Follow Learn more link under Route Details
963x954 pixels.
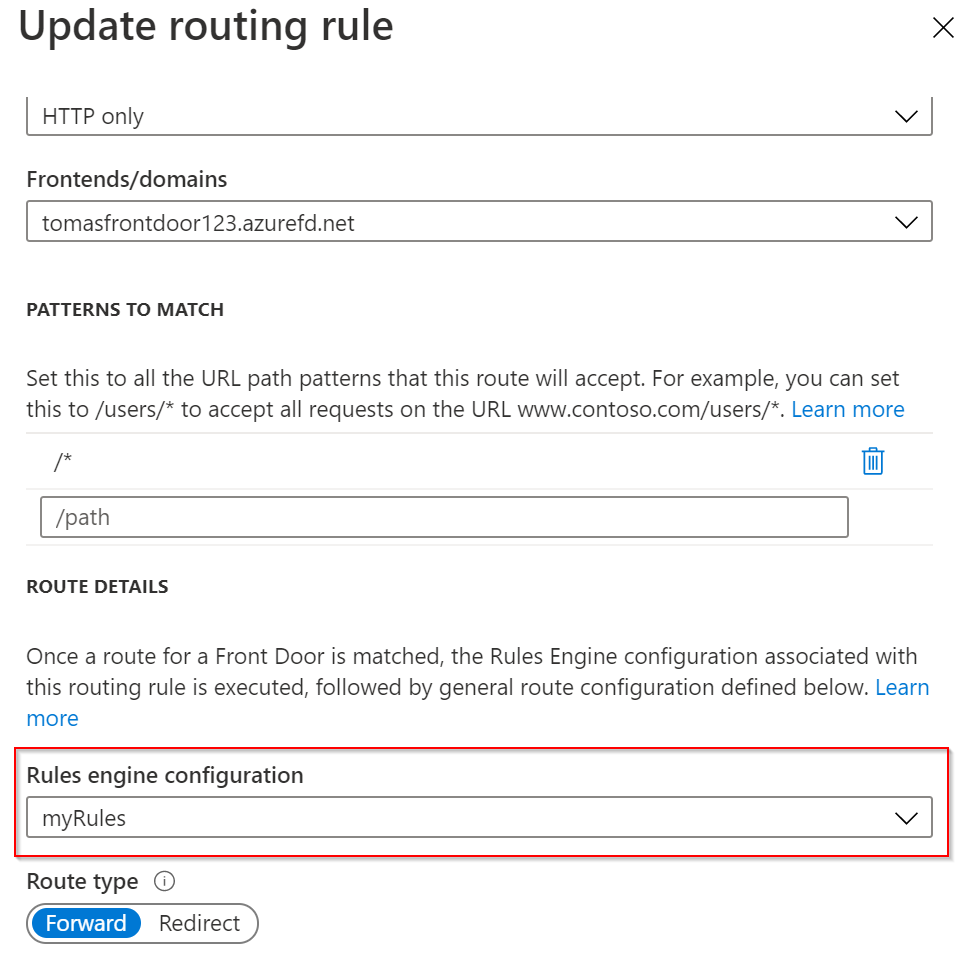coord(52,718)
